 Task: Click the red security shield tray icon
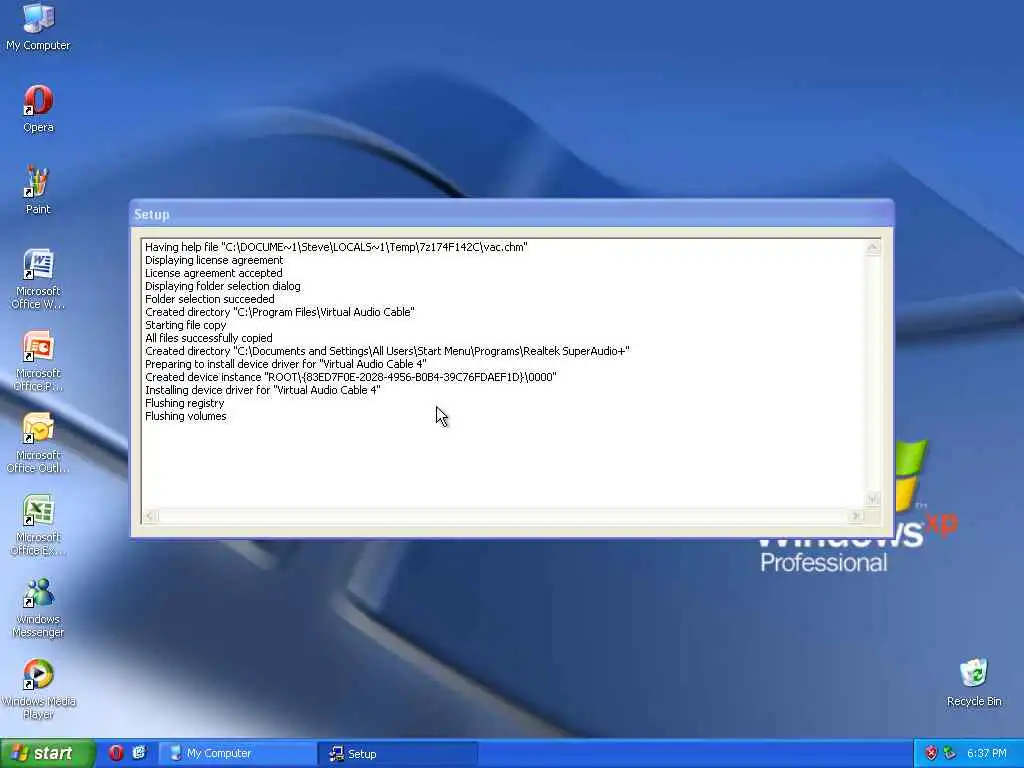(931, 754)
